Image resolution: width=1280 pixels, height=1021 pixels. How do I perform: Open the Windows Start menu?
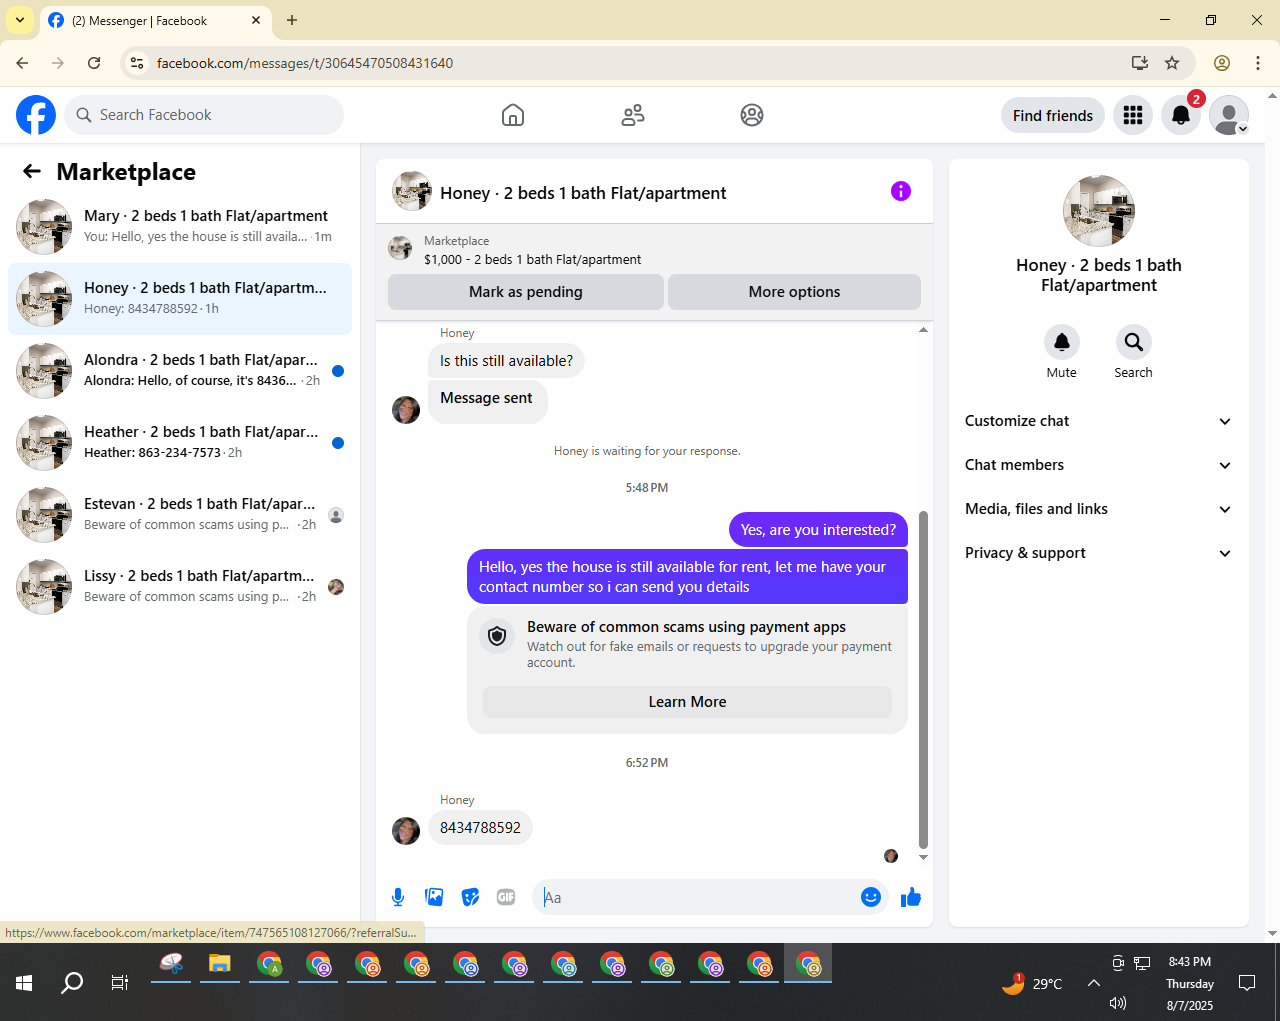point(24,983)
